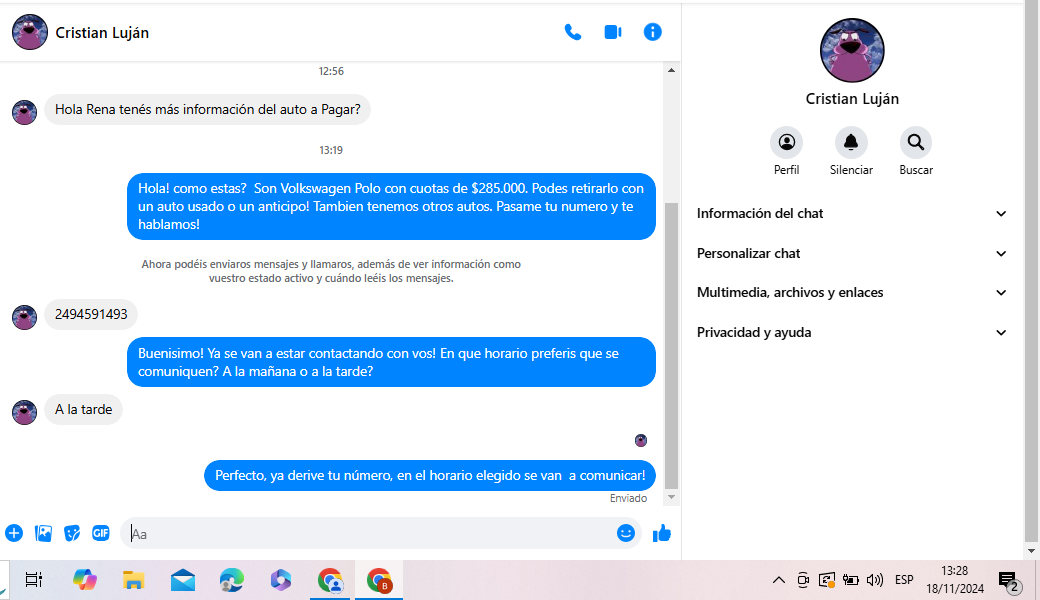This screenshot has width=1040, height=600.
Task: Open File Explorer from the taskbar
Action: pos(134,580)
